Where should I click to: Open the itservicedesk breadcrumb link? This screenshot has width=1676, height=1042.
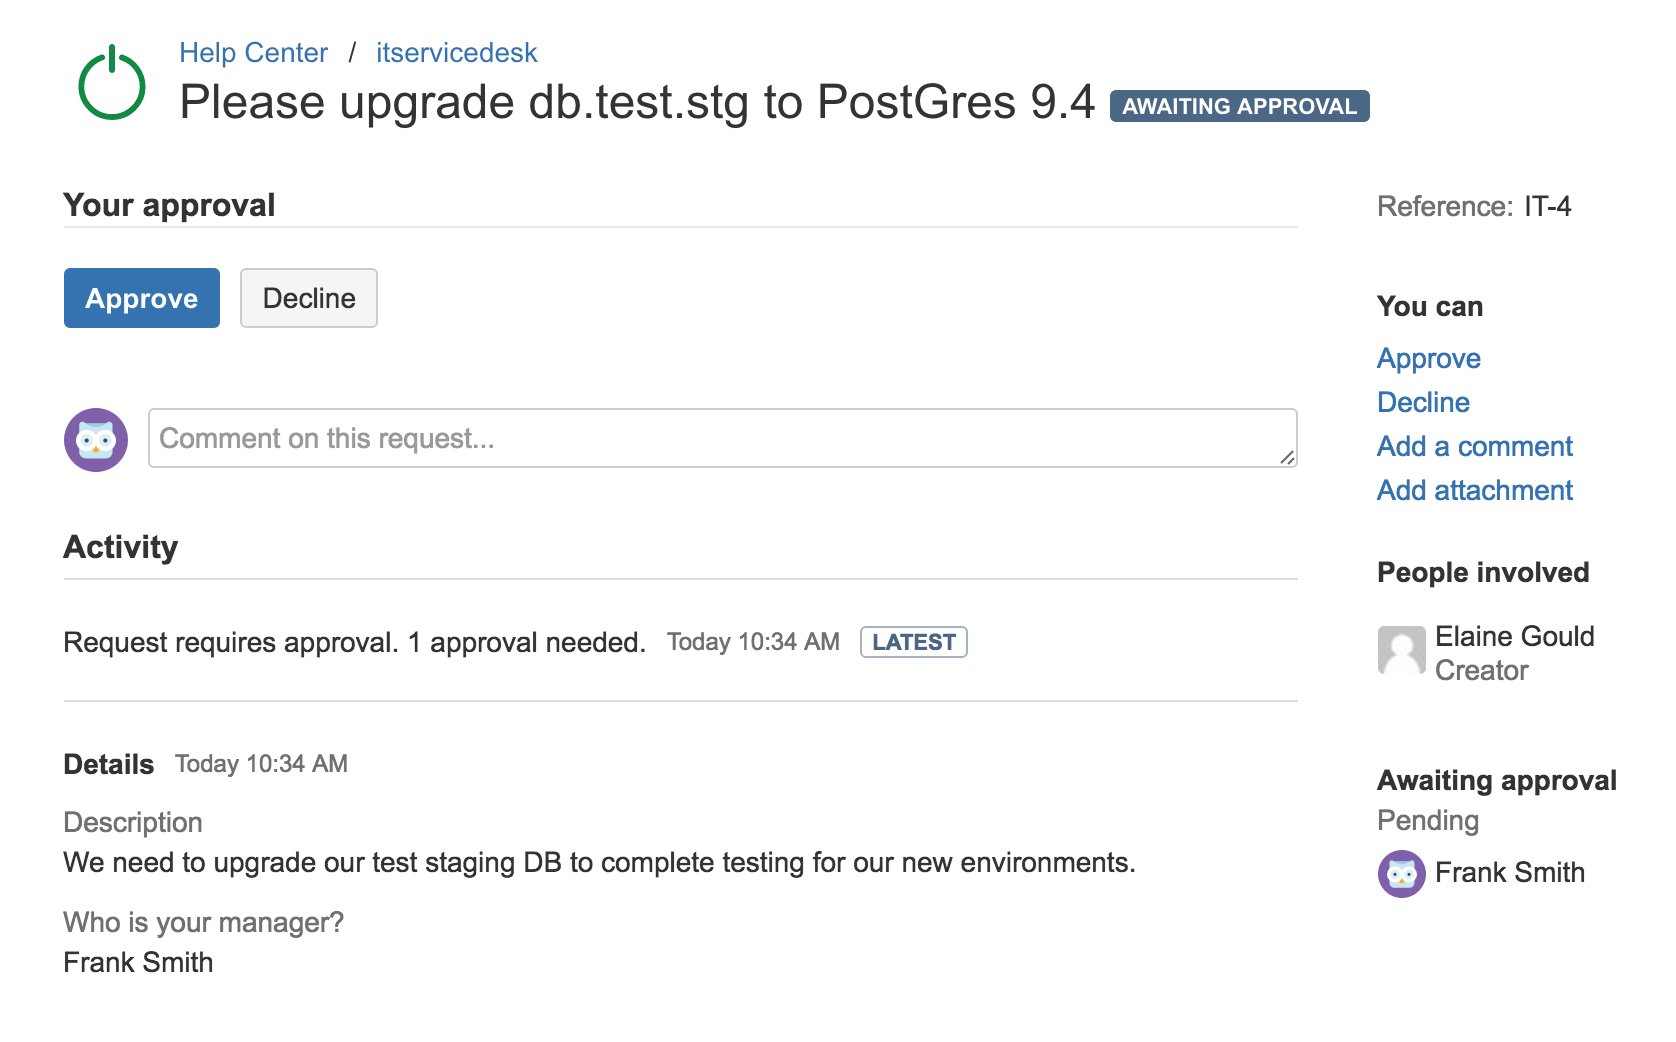coord(457,53)
